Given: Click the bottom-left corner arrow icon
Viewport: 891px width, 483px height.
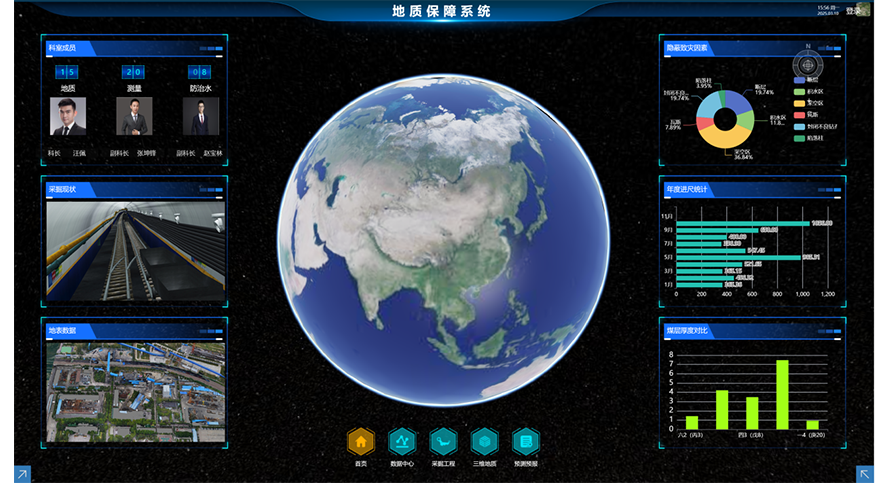Looking at the screenshot, I should (x=22, y=474).
